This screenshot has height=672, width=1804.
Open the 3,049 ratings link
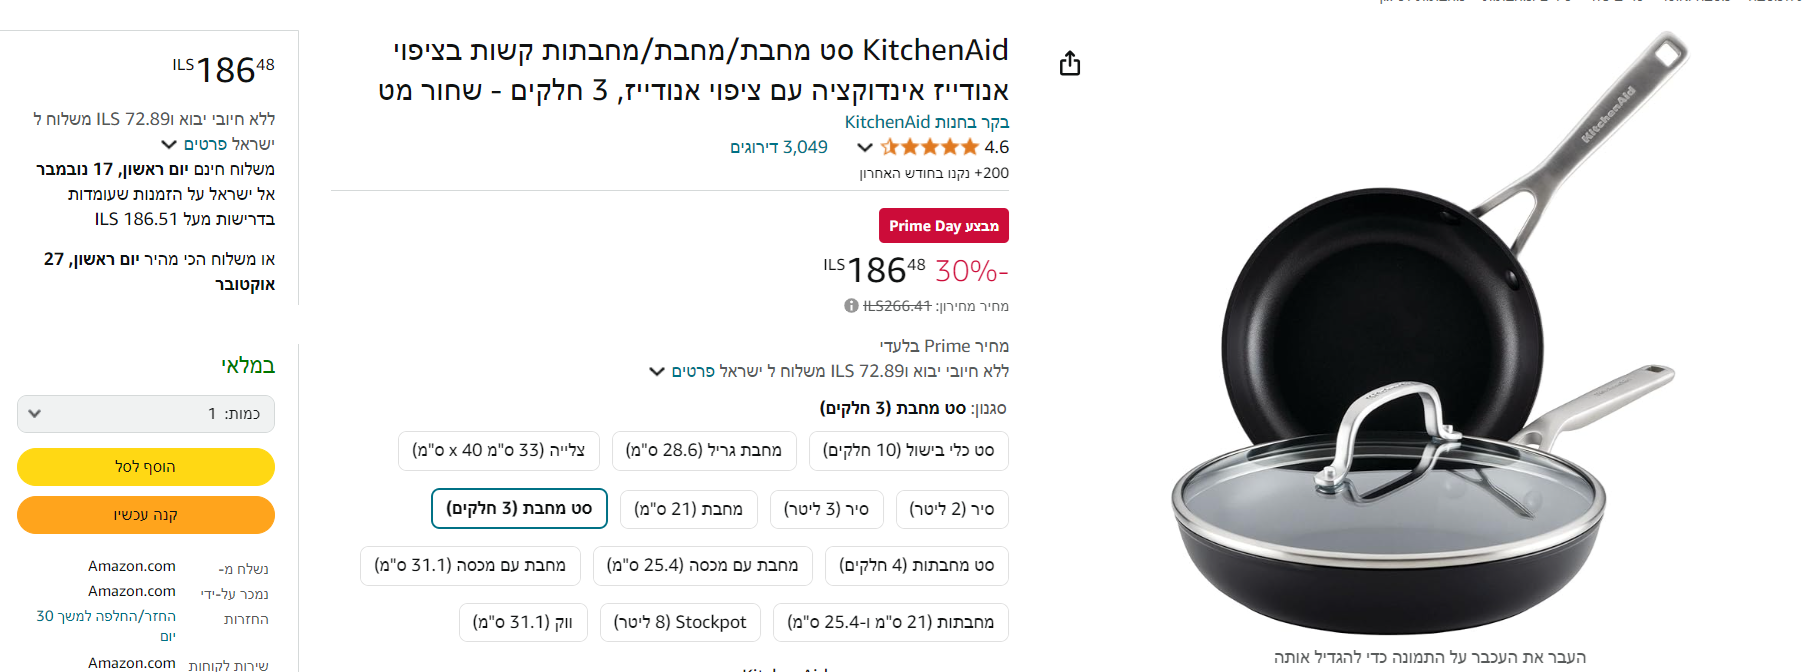[x=778, y=147]
